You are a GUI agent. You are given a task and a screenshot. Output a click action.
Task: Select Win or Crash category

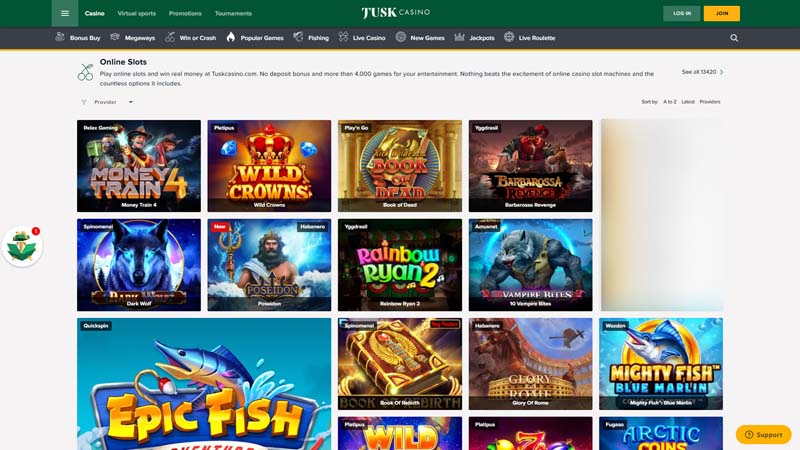[197, 38]
